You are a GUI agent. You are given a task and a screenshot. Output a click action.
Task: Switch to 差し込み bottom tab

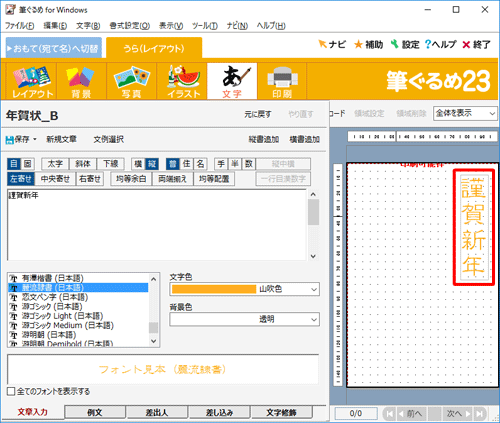(219, 412)
